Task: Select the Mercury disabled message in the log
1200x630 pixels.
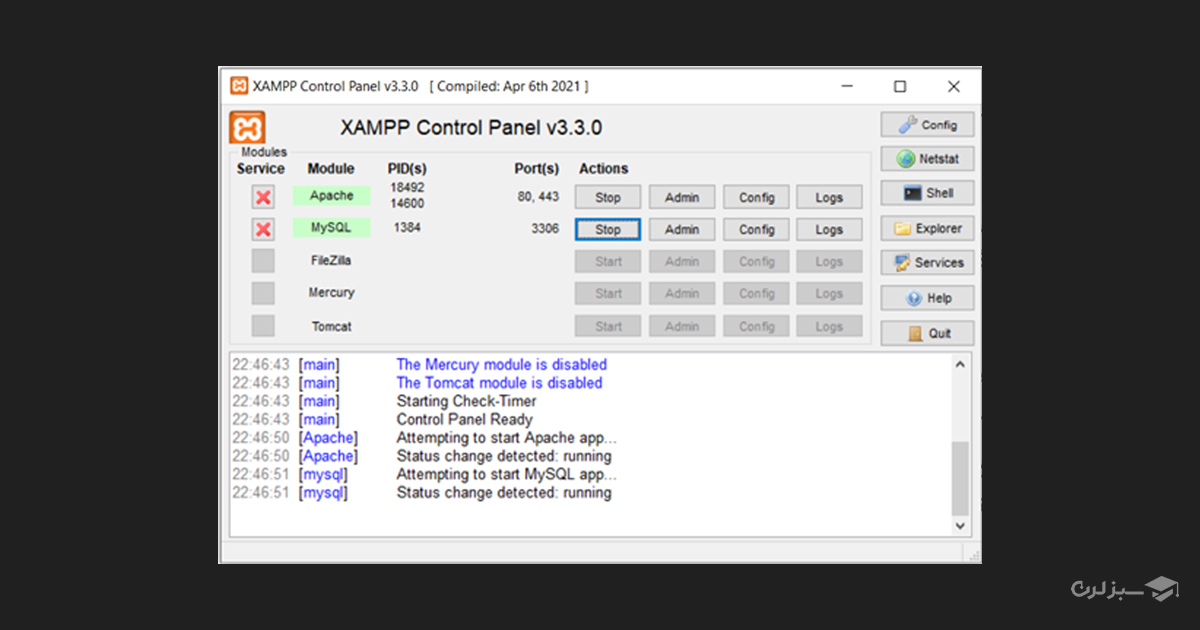Action: 501,364
